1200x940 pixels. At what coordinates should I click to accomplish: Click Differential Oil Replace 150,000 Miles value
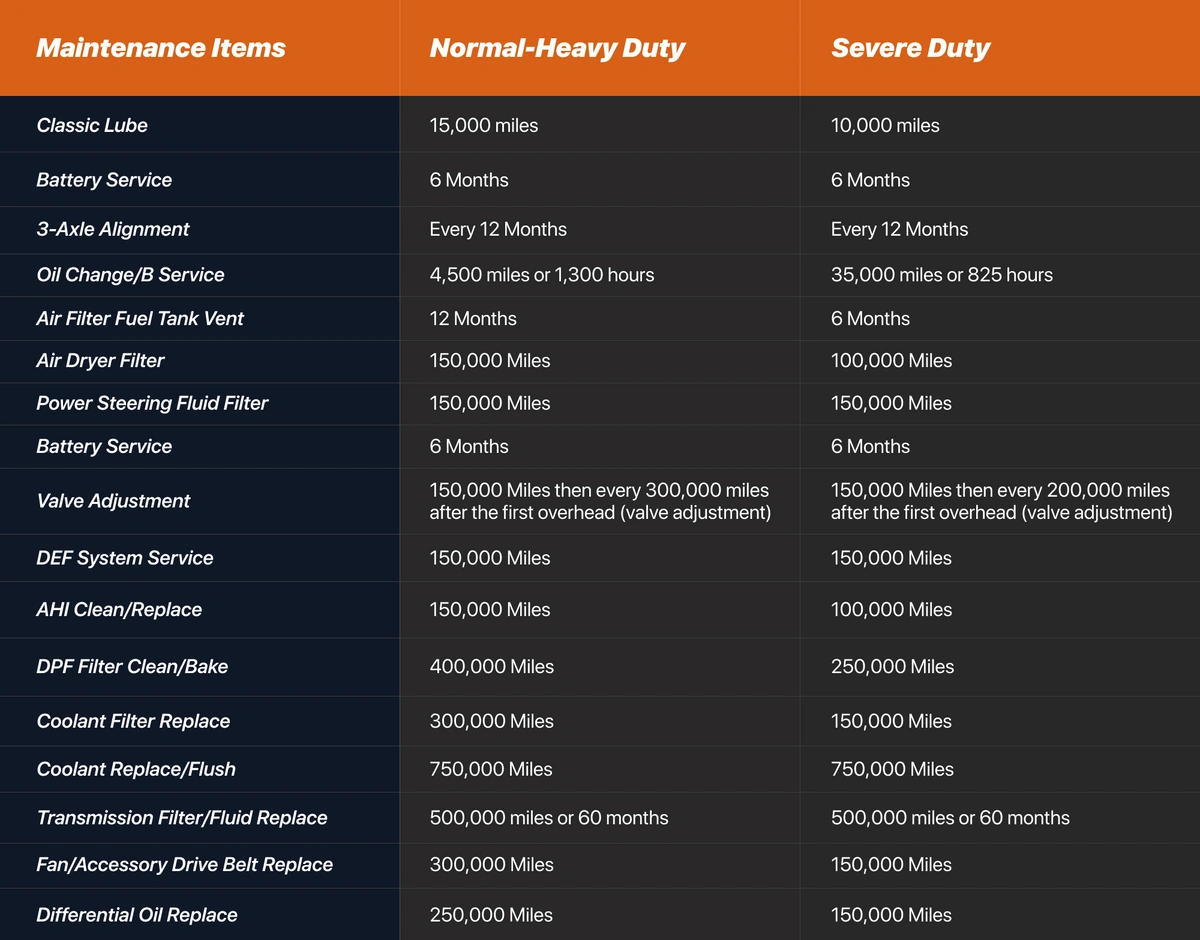[x=891, y=915]
